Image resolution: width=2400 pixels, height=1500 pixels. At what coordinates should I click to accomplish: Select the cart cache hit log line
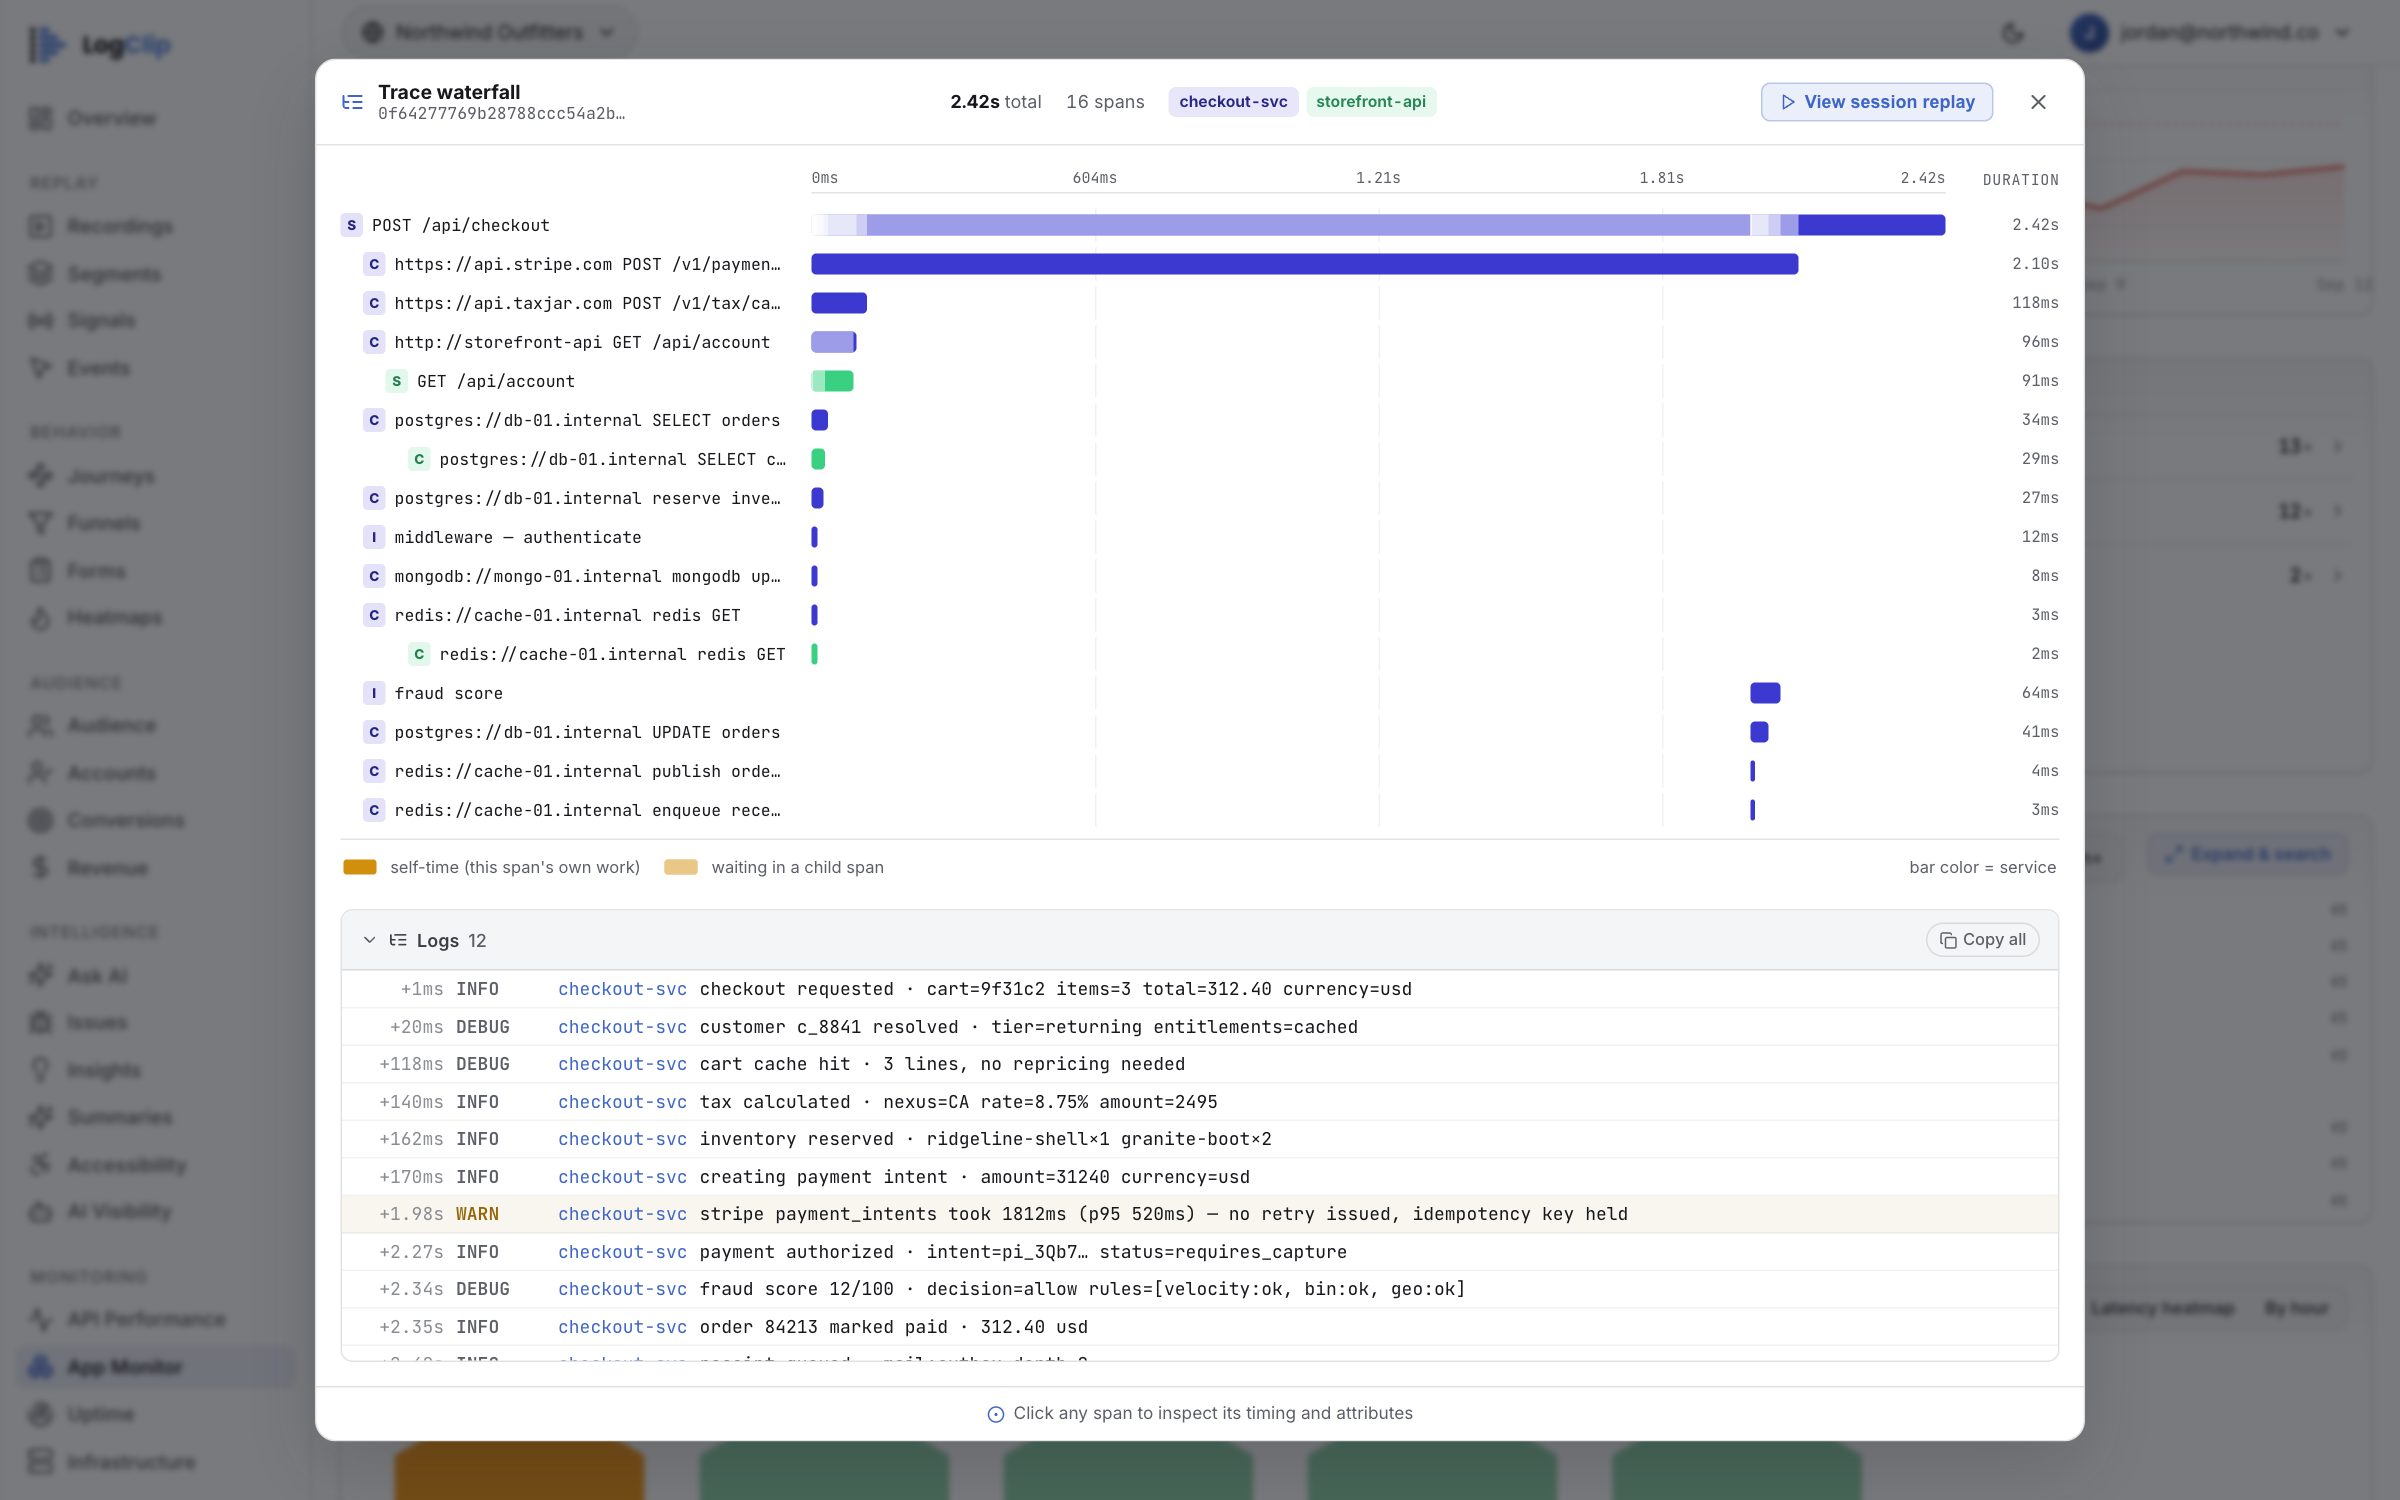tap(1200, 1064)
